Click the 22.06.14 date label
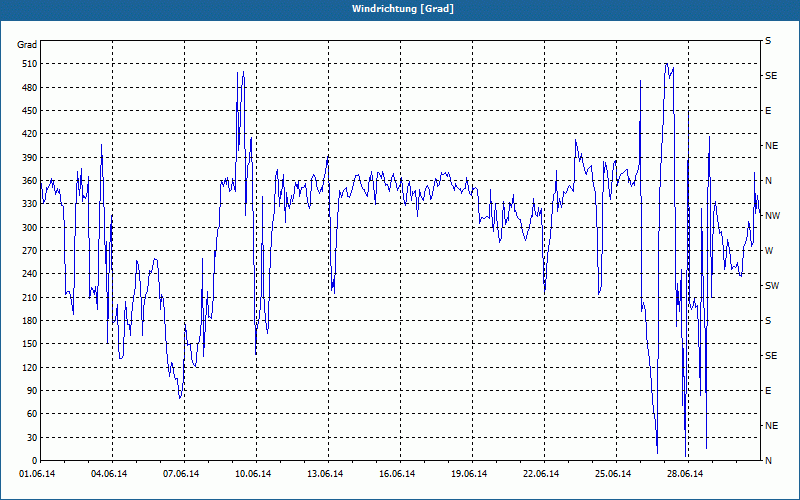 pyautogui.click(x=541, y=474)
